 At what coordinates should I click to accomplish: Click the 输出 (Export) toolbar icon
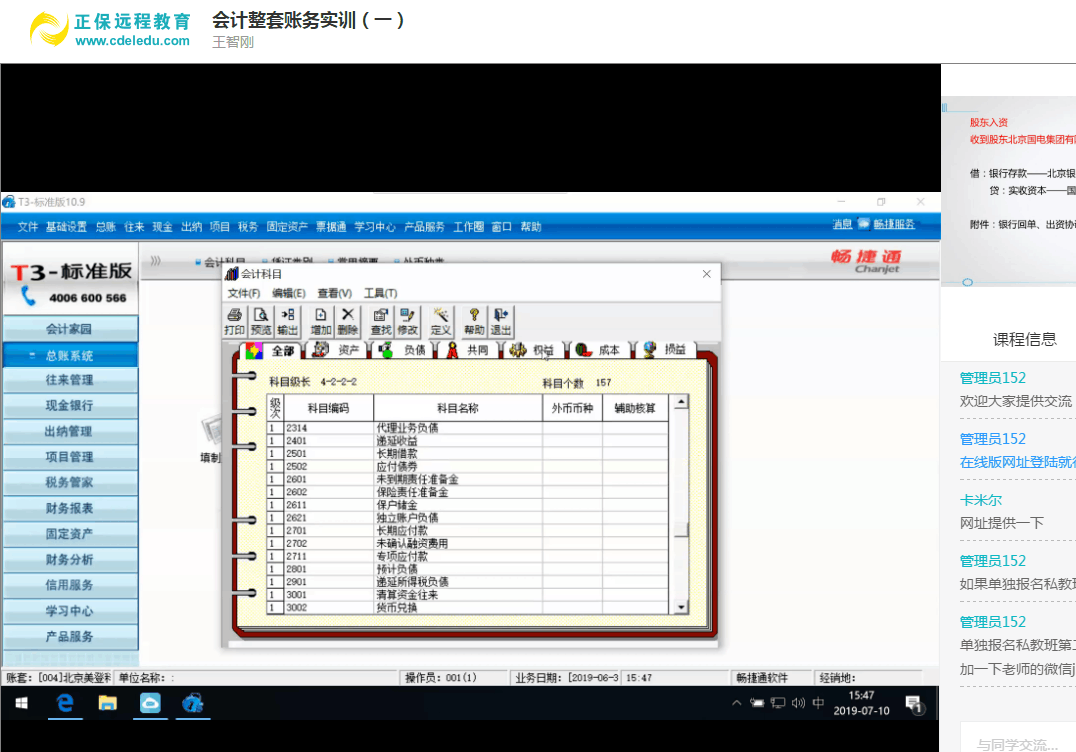pos(288,321)
